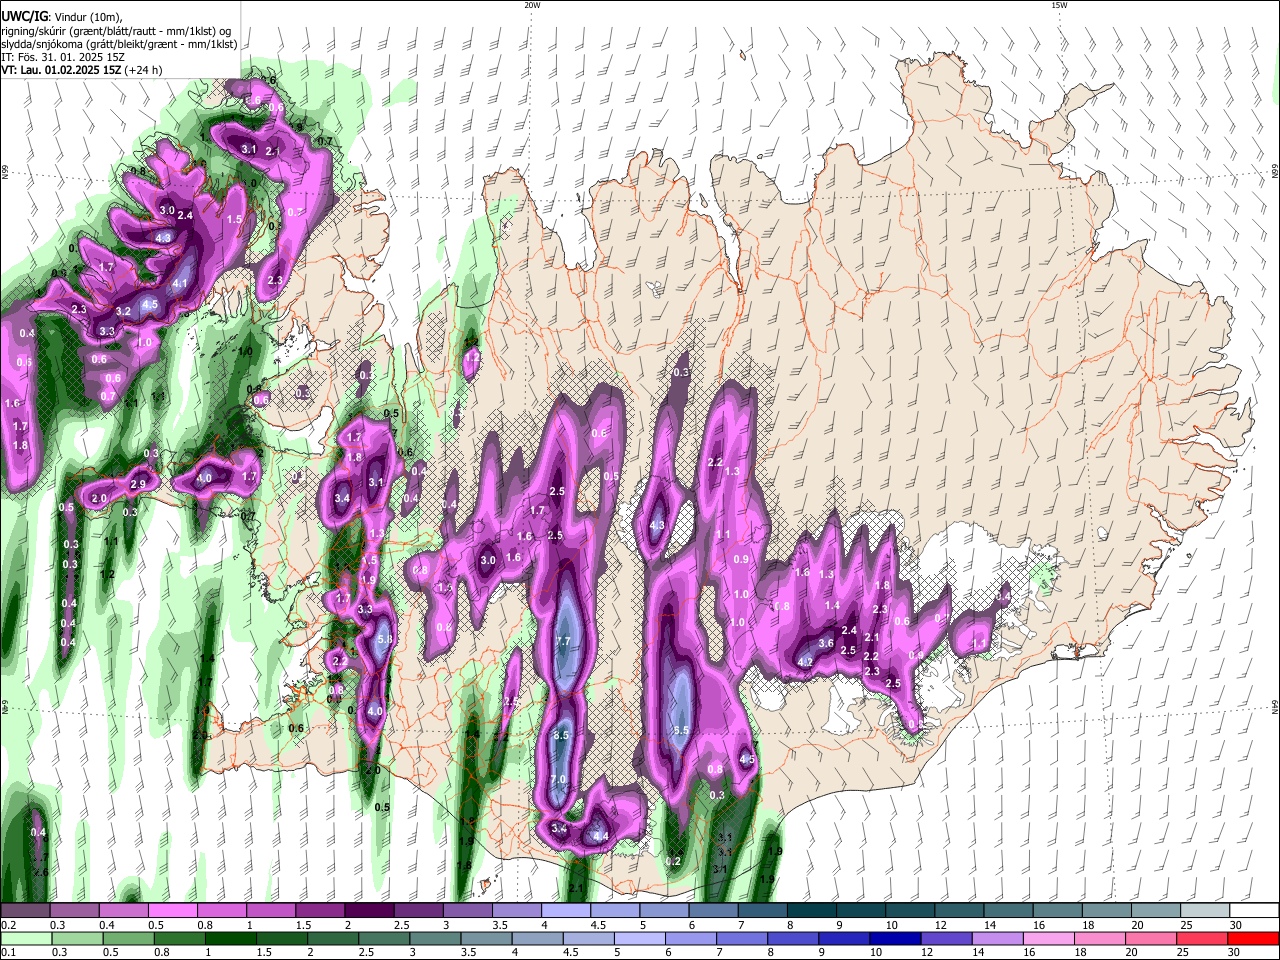Click the 3.2 precipitation value on the map
The image size is (1280, 960).
[x=123, y=312]
